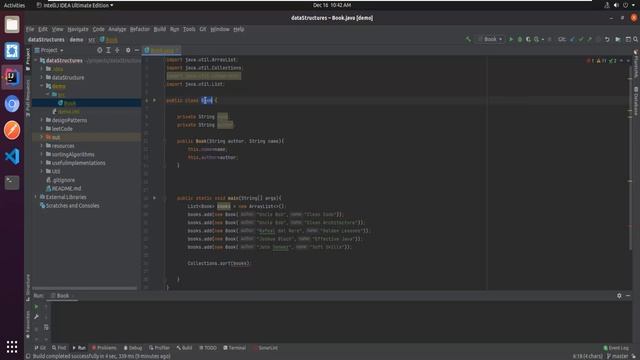This screenshot has height=360, width=640.
Task: Click the rollback undo arrow icon
Action: pos(607,39)
